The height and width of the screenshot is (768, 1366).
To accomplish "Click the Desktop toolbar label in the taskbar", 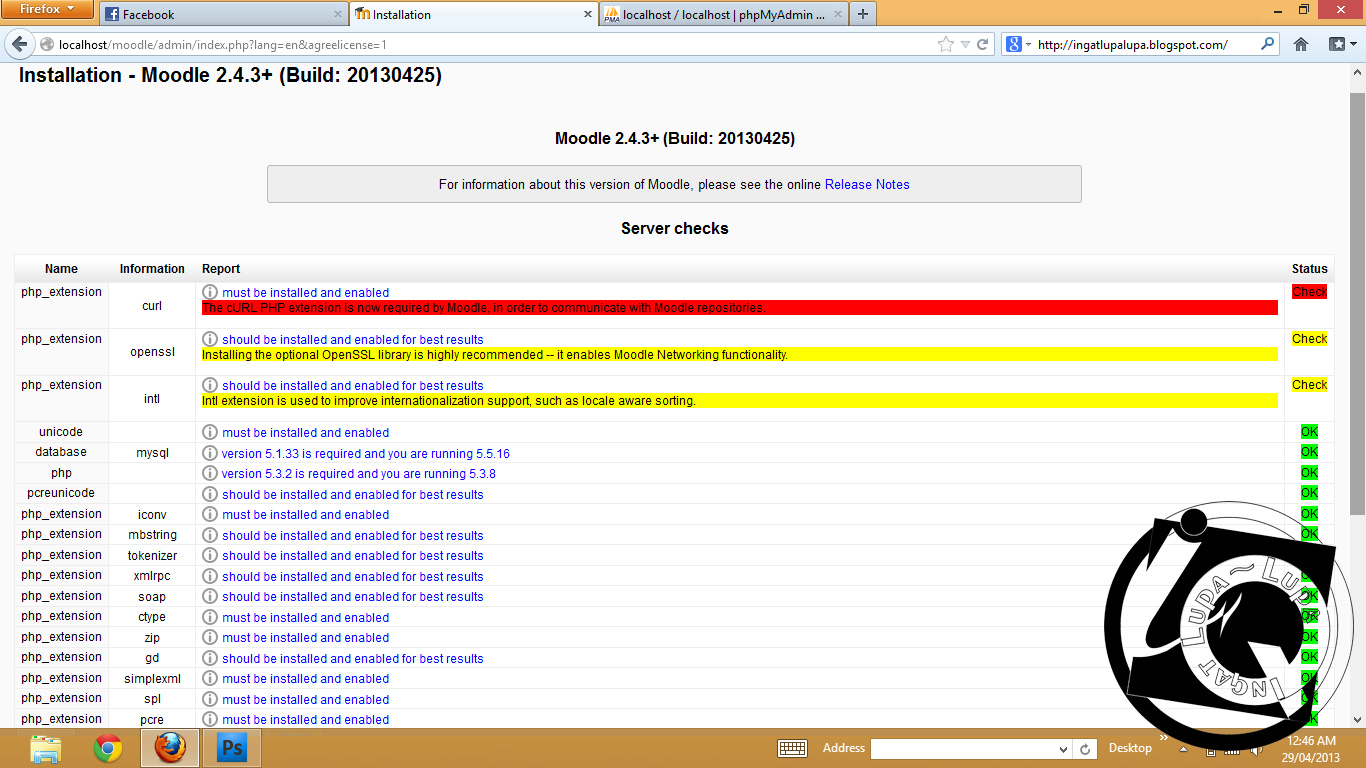I will 1130,748.
